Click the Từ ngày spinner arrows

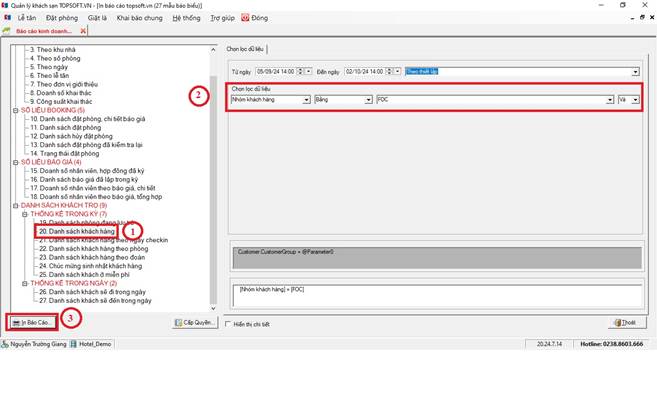(x=300, y=72)
